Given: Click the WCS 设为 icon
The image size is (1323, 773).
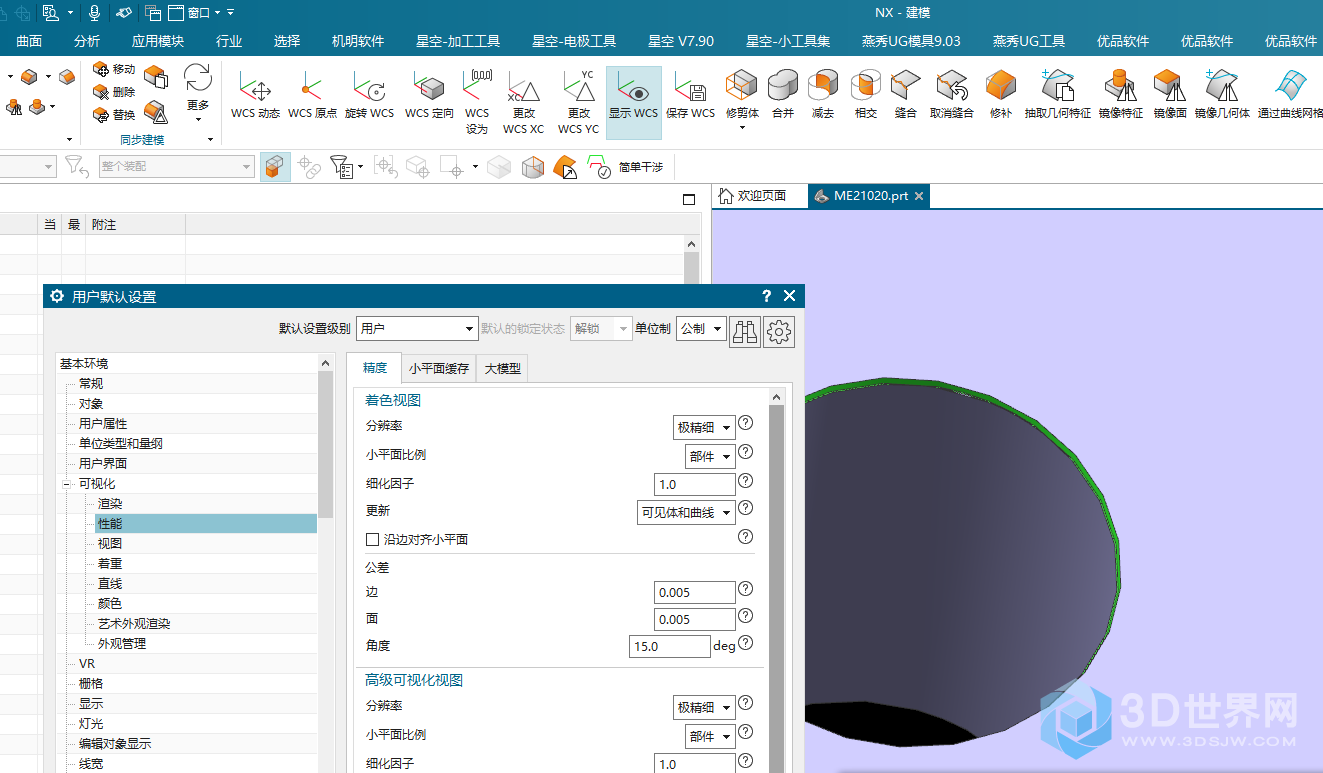Looking at the screenshot, I should [x=477, y=102].
